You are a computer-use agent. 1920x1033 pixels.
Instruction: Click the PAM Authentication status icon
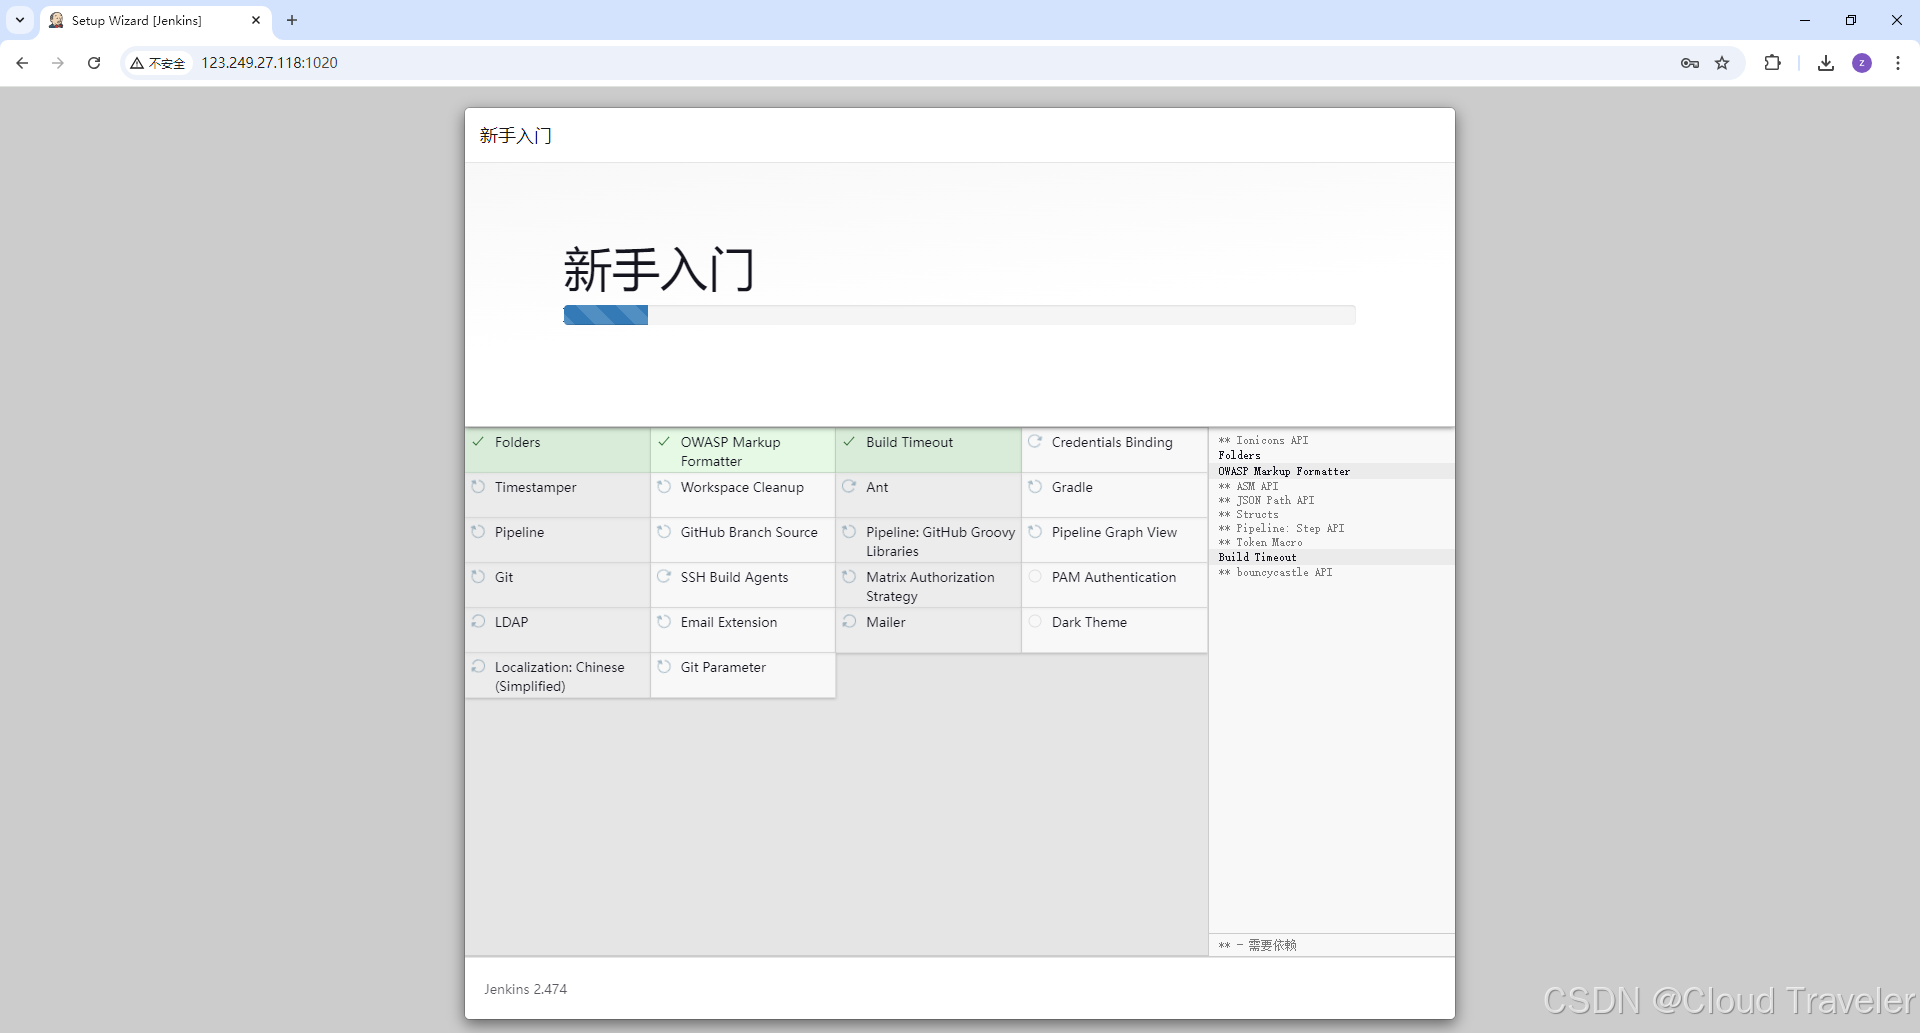click(1035, 576)
